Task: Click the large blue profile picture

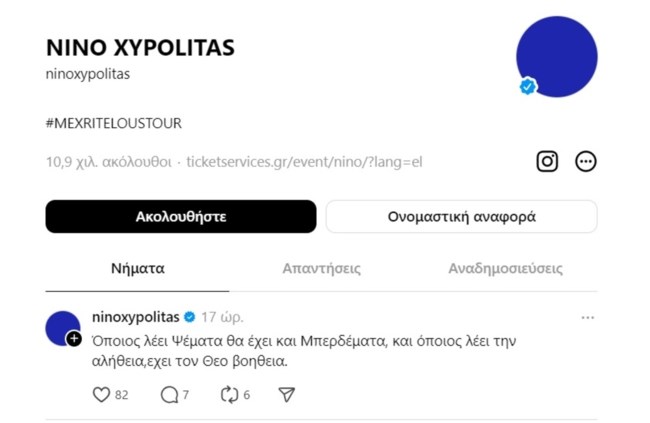Action: click(x=556, y=56)
